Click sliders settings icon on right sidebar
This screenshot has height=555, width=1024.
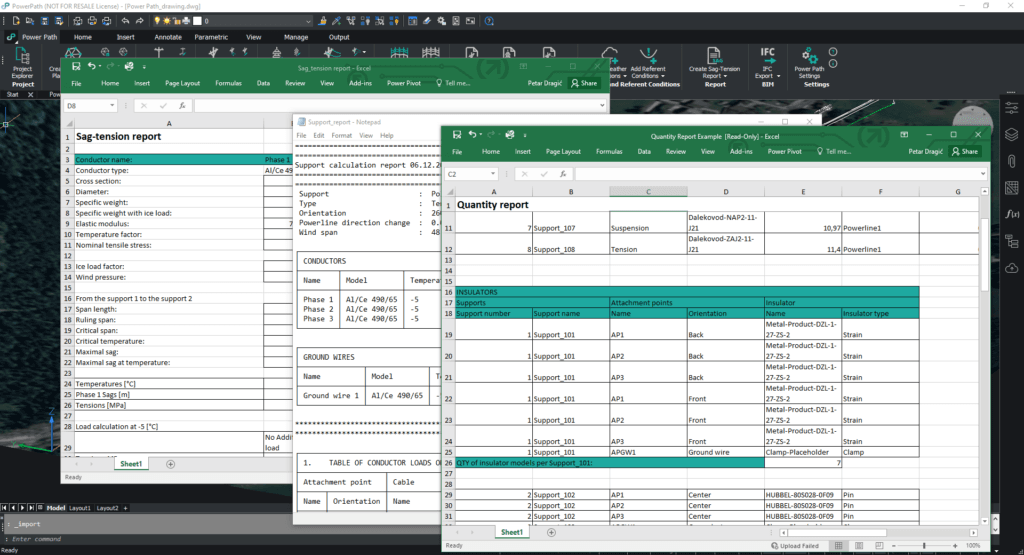(1012, 108)
